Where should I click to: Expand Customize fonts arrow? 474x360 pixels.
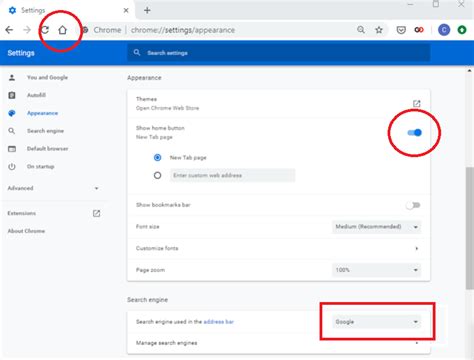click(x=416, y=248)
